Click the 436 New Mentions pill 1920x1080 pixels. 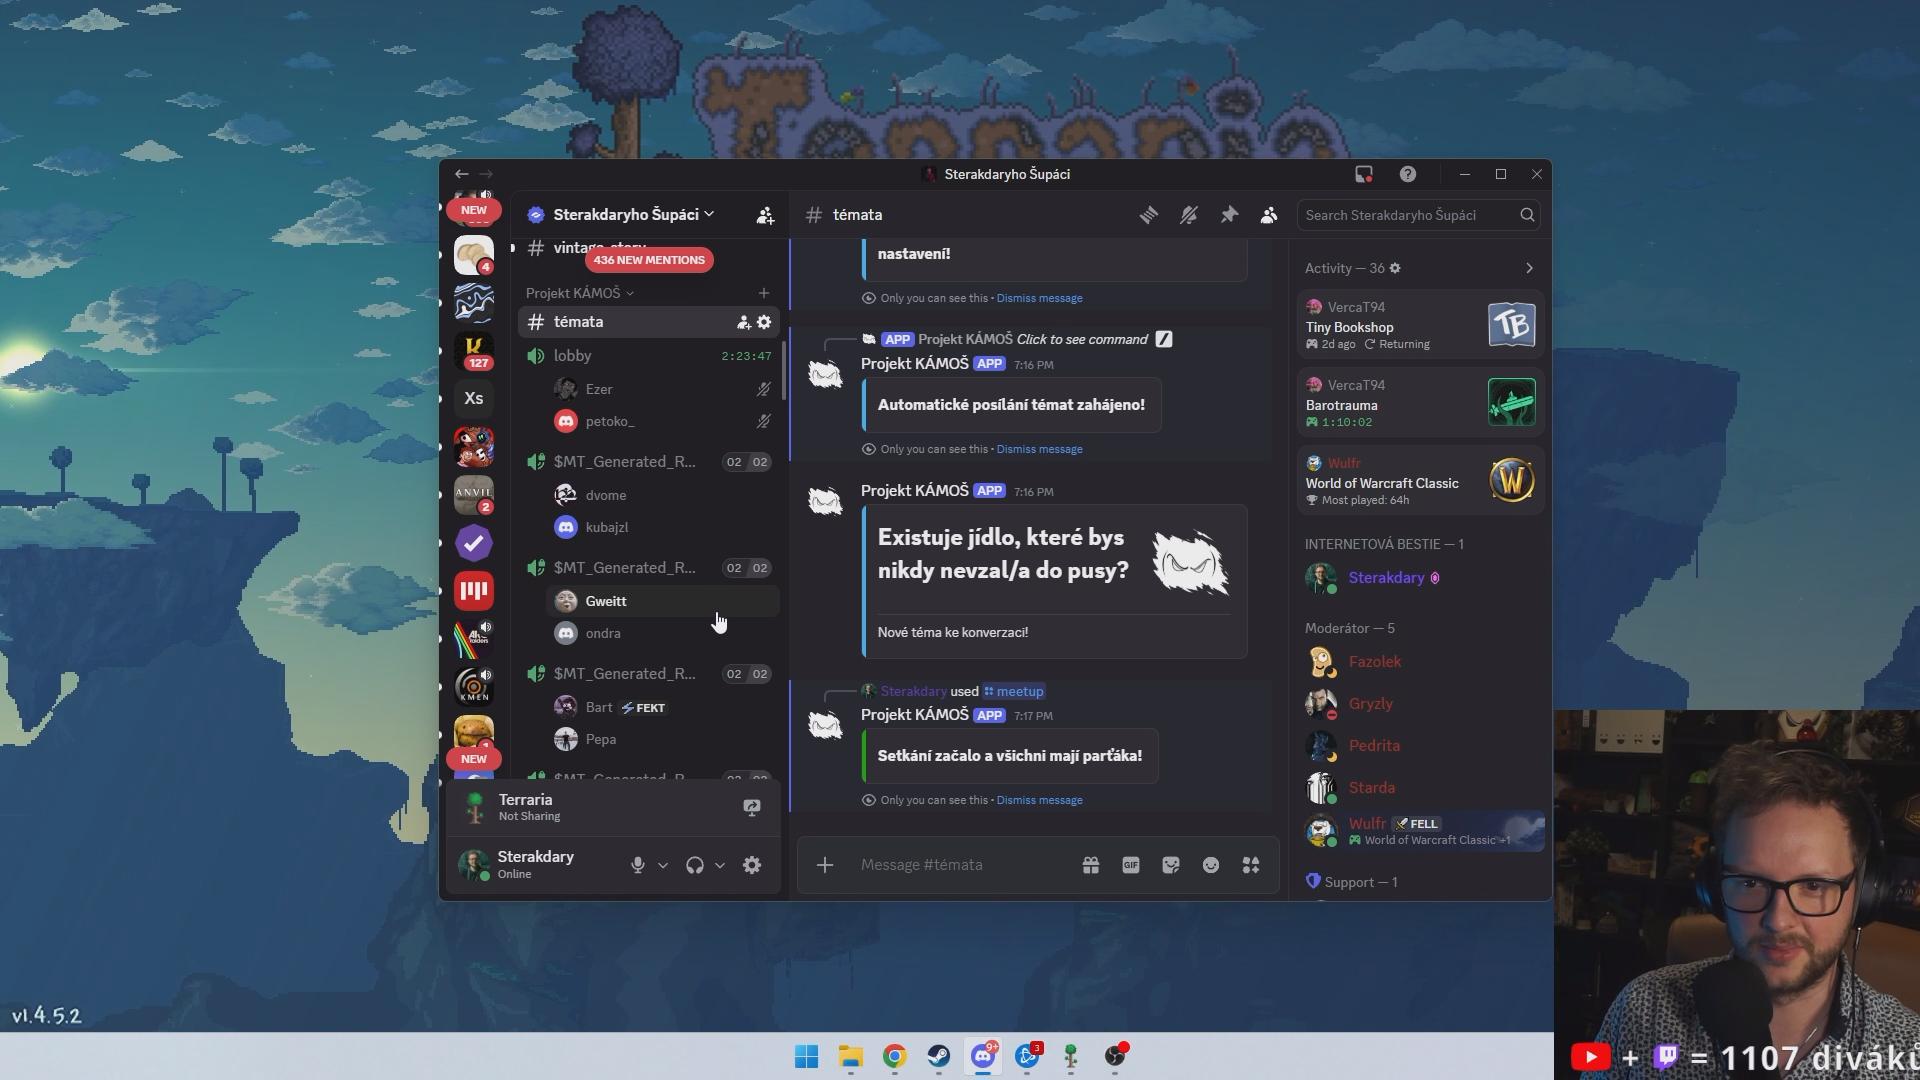pos(649,260)
